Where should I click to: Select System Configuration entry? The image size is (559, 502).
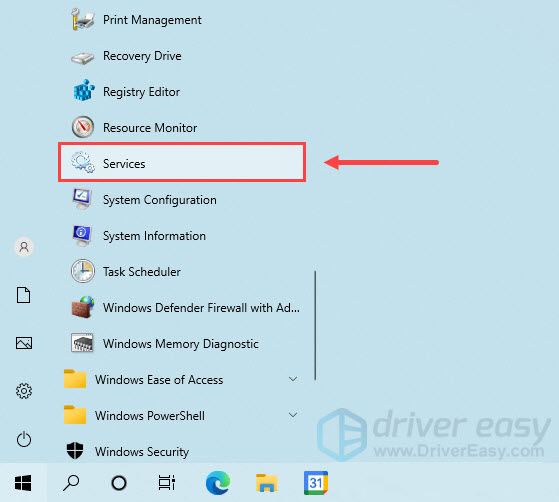pyautogui.click(x=182, y=200)
